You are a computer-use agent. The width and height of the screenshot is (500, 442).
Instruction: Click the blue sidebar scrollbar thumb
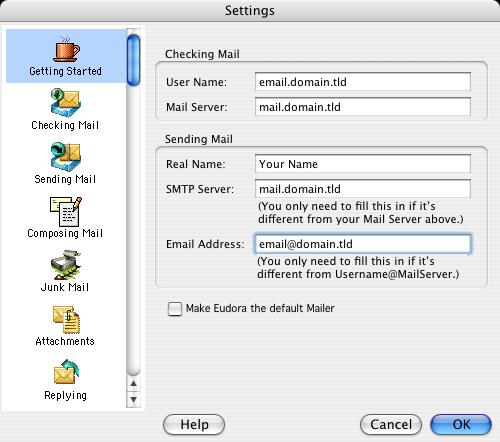point(133,60)
